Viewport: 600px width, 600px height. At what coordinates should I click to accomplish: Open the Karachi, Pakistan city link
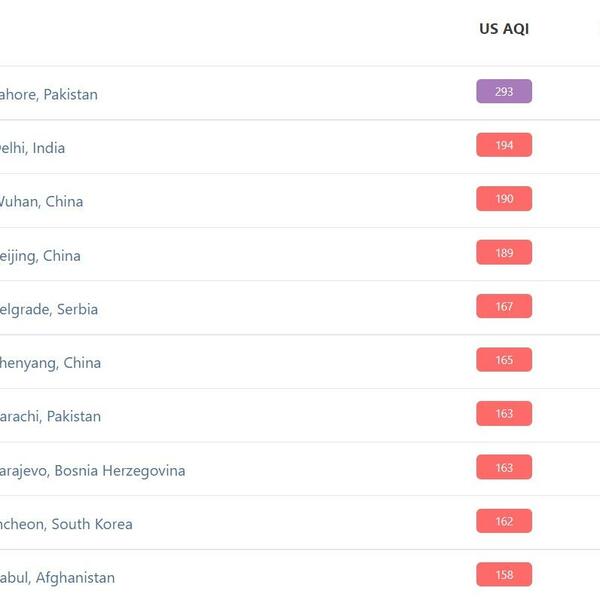click(x=50, y=417)
